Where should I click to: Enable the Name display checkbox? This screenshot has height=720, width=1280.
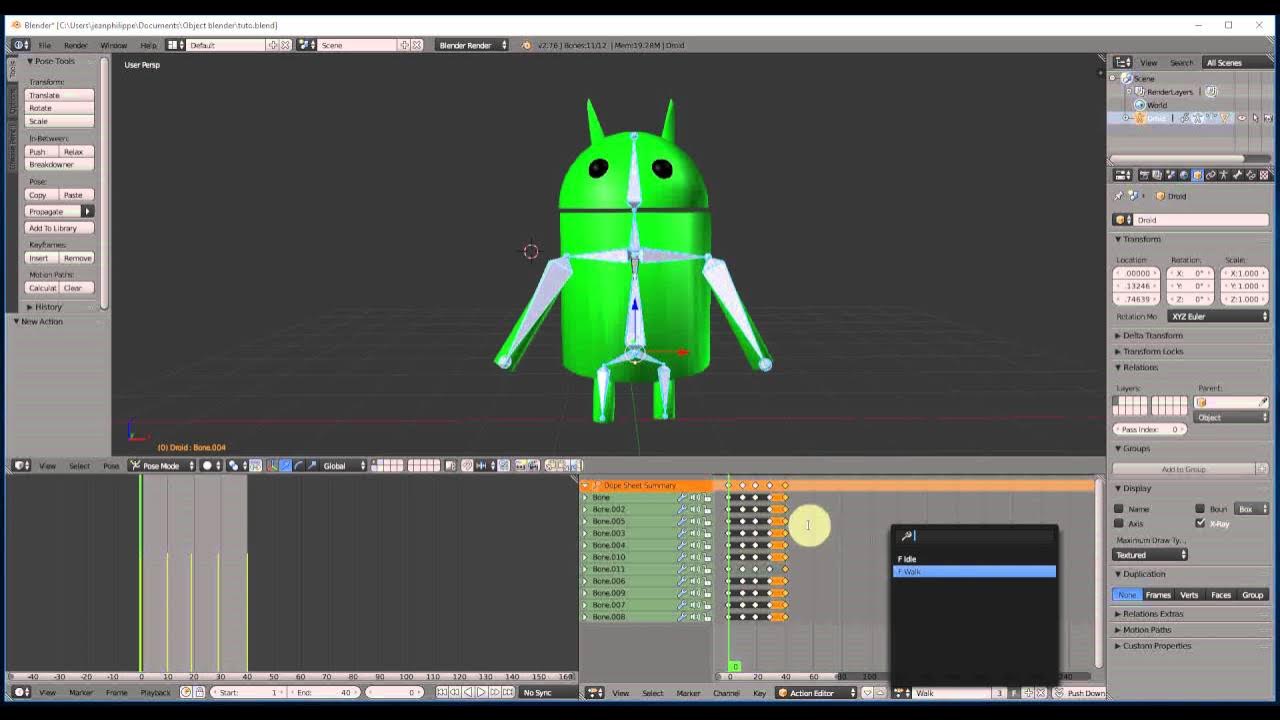(1119, 508)
